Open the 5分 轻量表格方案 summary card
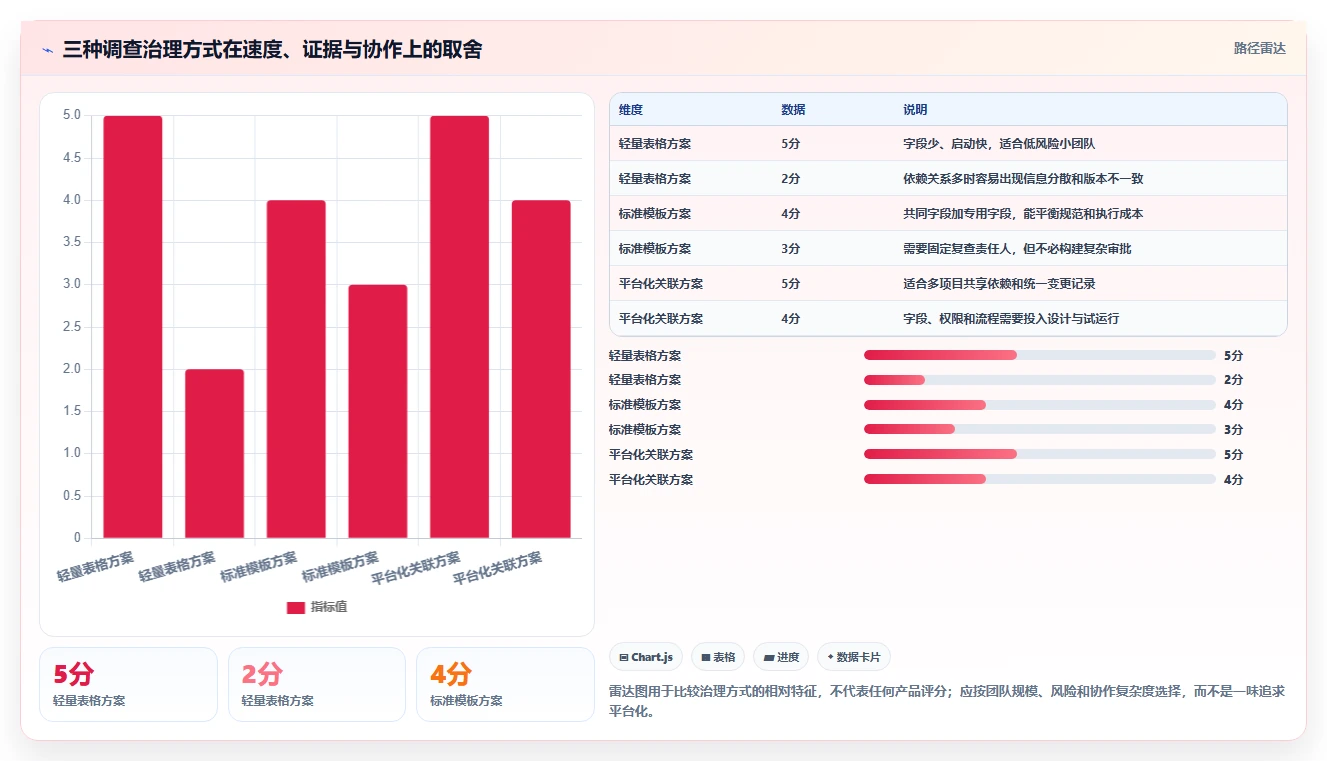The width and height of the screenshot is (1327, 761). click(x=128, y=684)
